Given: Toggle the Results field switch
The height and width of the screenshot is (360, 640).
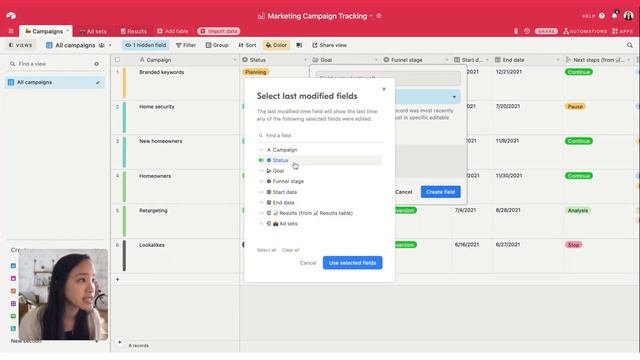Looking at the screenshot, I should coord(261,213).
